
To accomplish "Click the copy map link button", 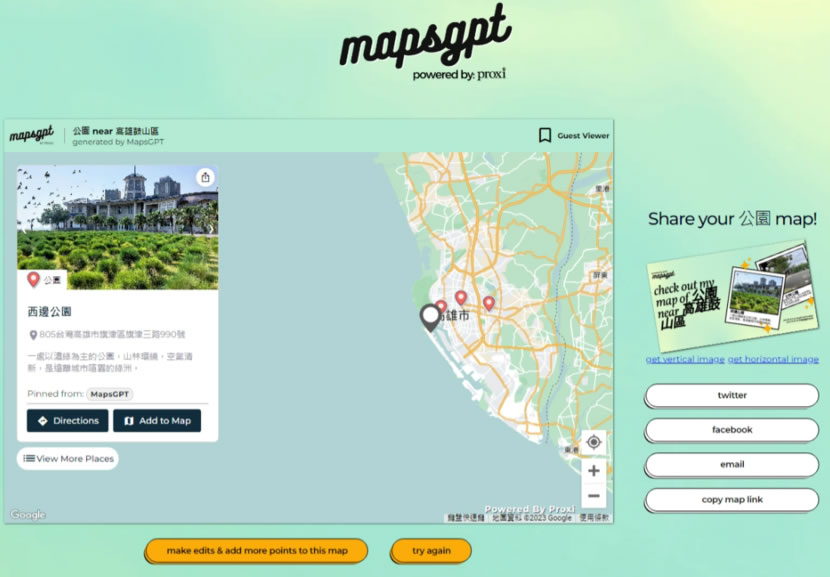I will click(732, 500).
